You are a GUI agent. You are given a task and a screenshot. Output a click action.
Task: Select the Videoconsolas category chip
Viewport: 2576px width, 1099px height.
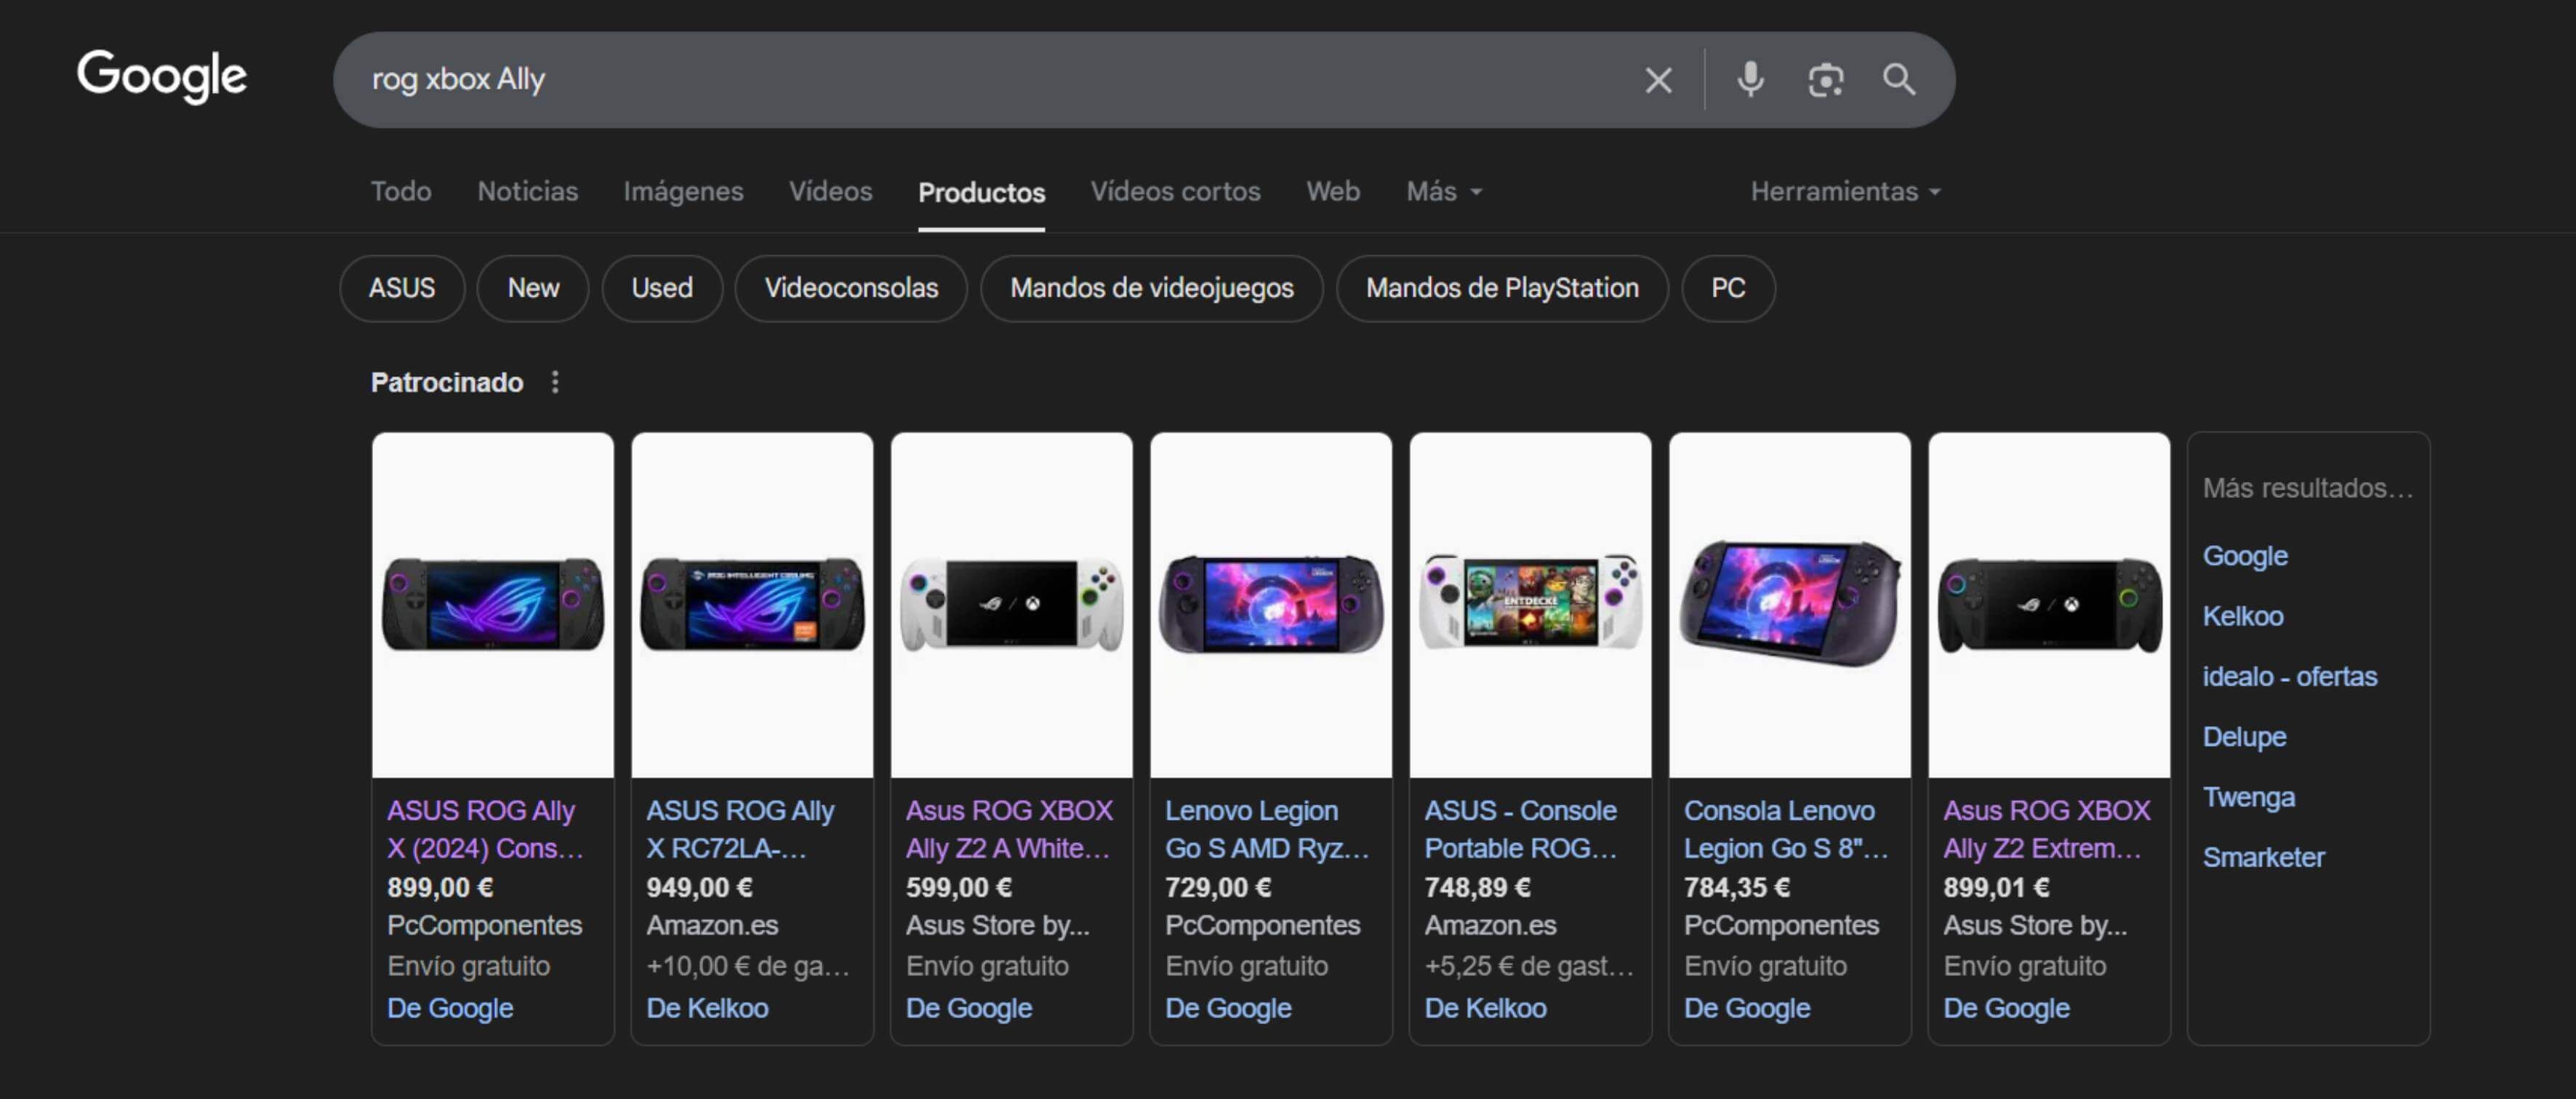click(x=851, y=288)
